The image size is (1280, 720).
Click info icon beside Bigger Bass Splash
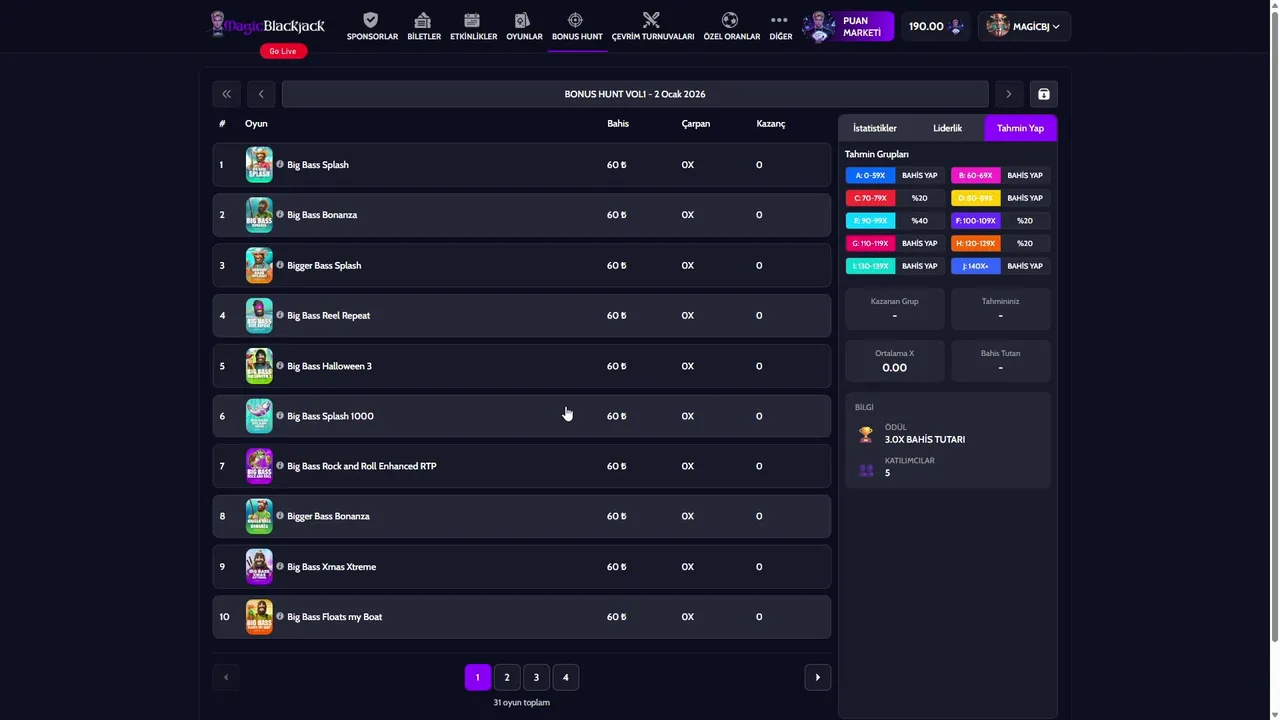[x=280, y=264]
